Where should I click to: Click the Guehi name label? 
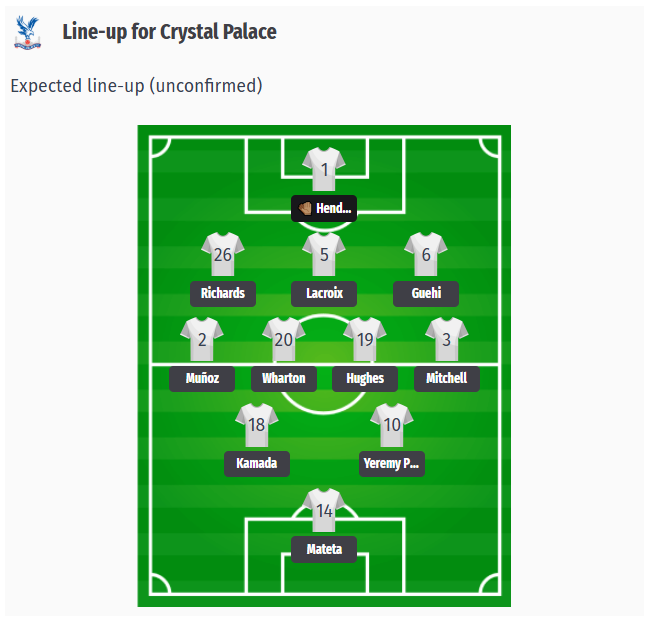tap(426, 294)
